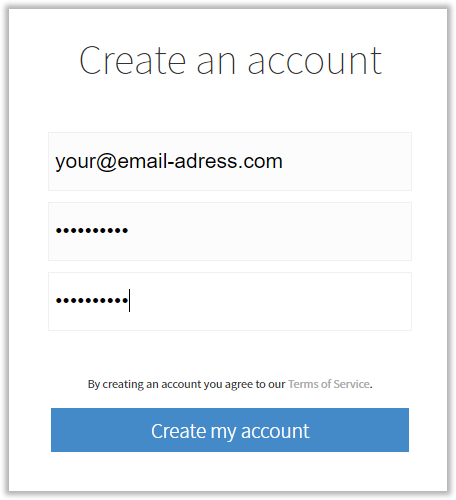Click the Create my account button

click(230, 430)
